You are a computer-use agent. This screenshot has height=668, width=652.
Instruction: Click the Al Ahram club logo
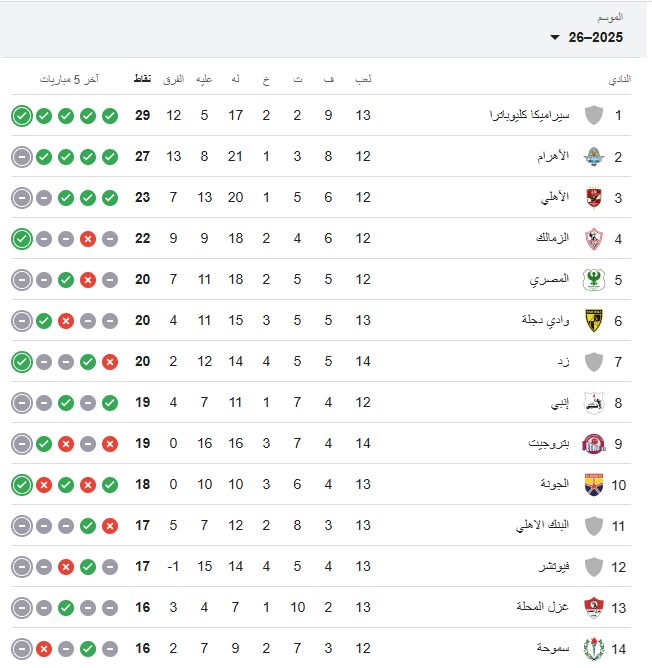point(594,156)
